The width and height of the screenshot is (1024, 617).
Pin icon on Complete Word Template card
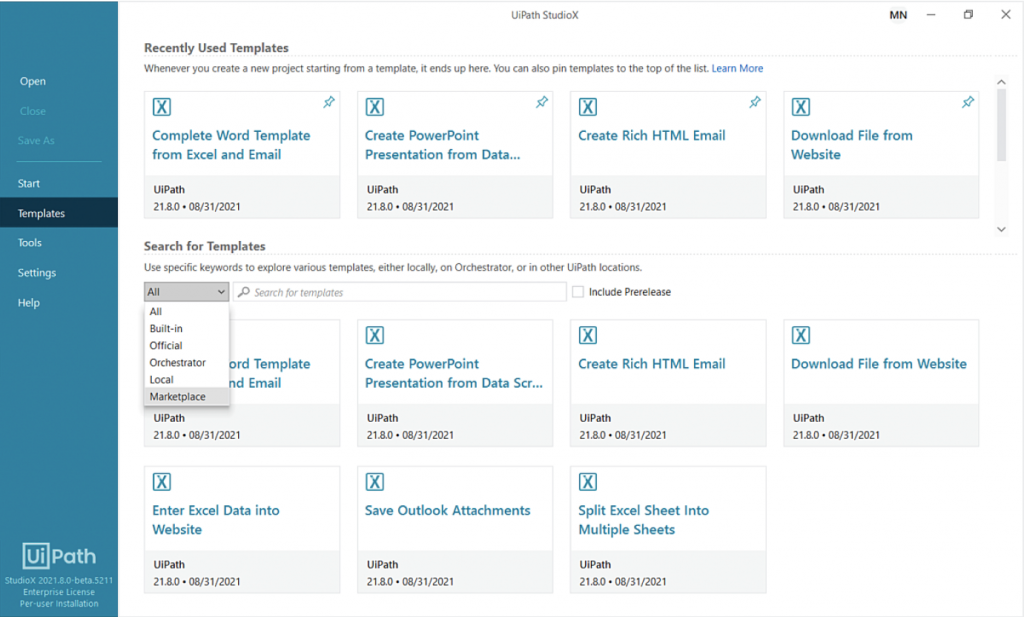click(x=328, y=102)
